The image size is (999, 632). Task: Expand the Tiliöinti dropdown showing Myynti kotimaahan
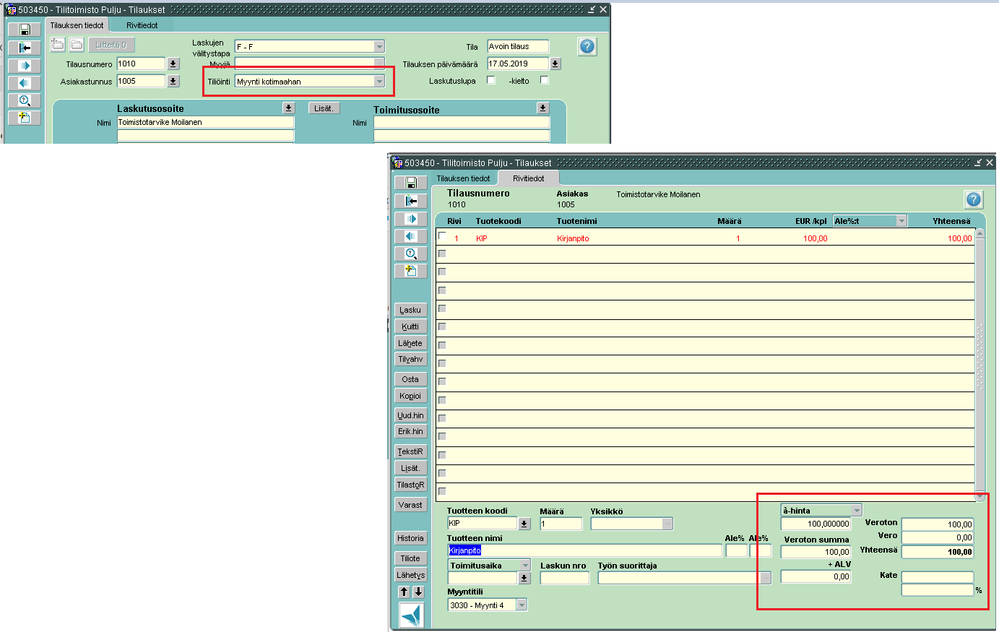point(378,82)
